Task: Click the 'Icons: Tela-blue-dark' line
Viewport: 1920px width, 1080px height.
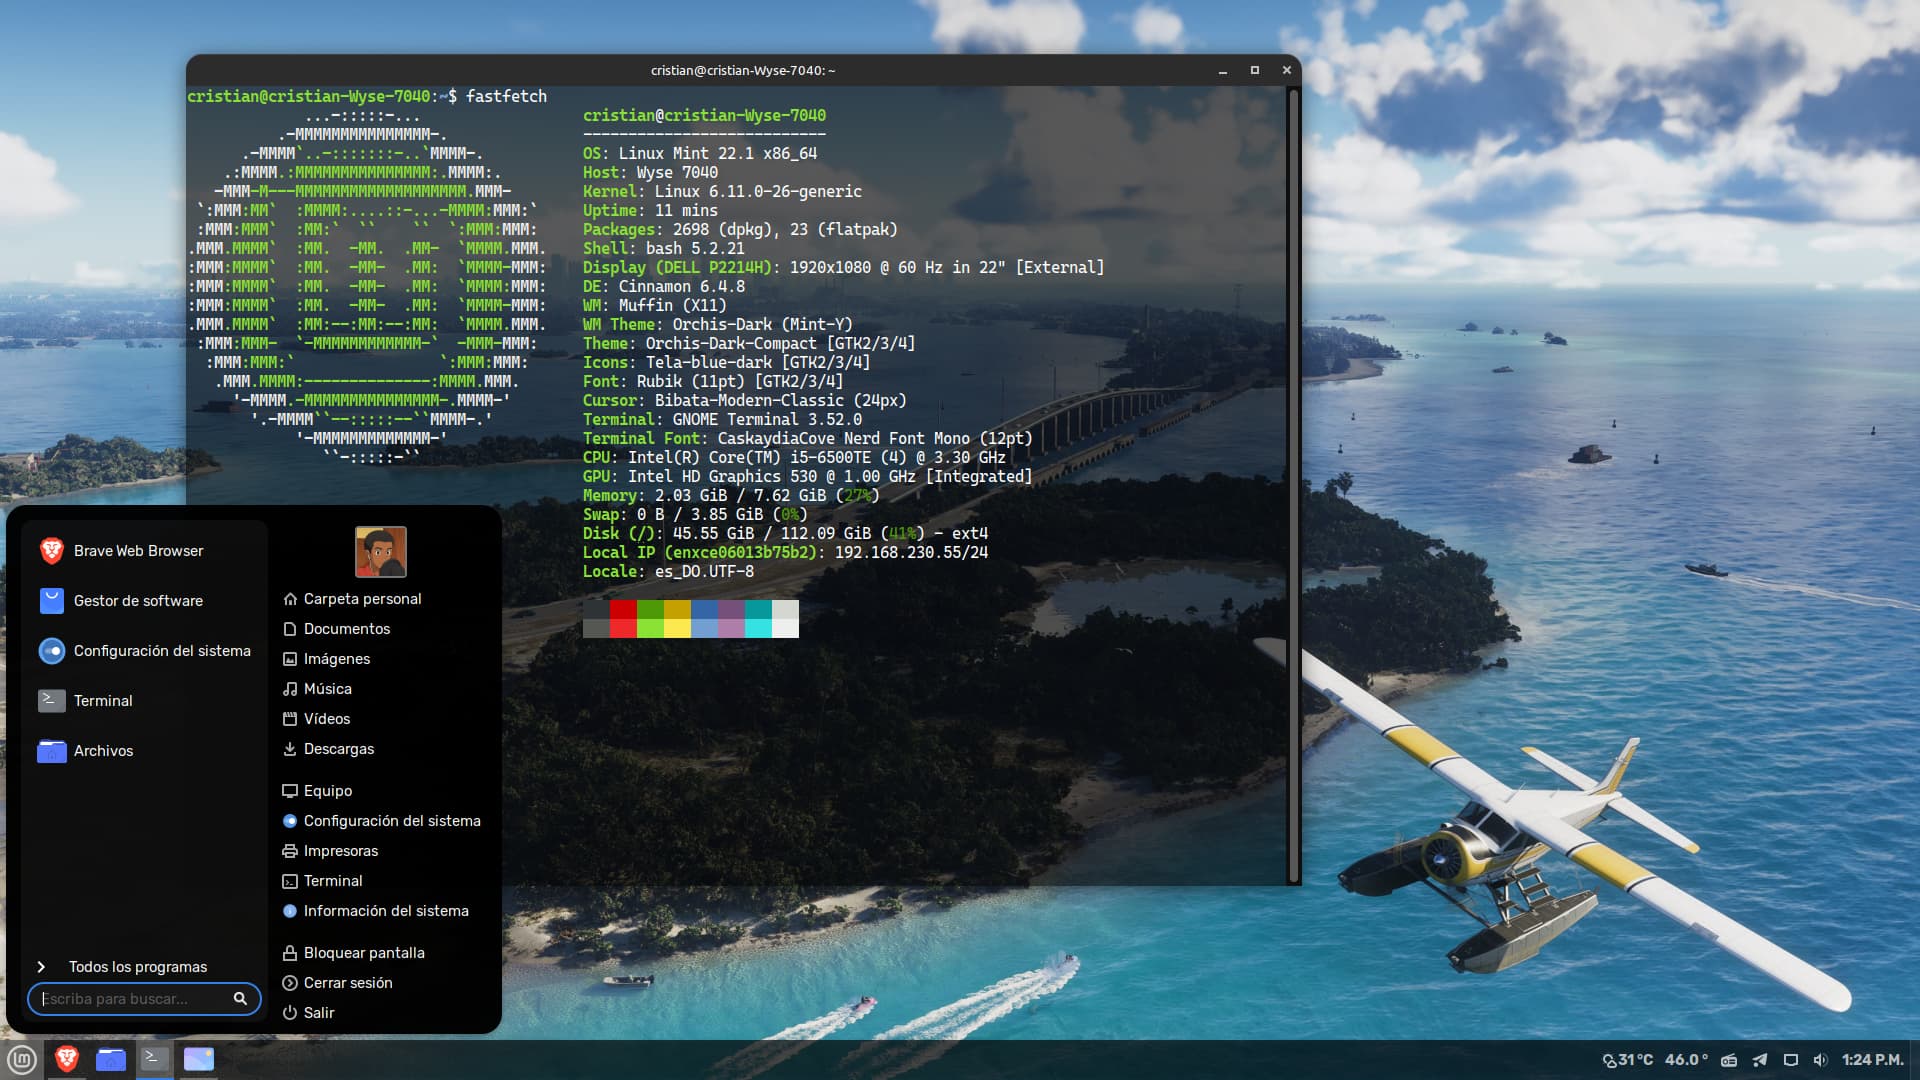Action: coord(726,363)
